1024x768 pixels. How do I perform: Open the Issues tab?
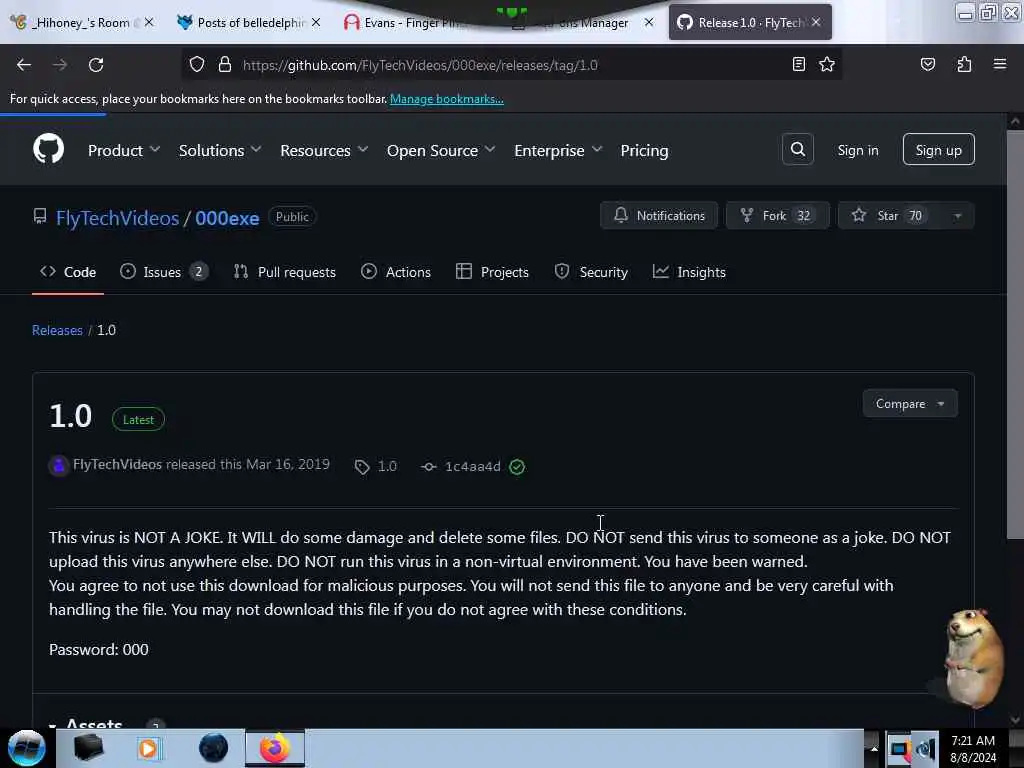coord(164,272)
